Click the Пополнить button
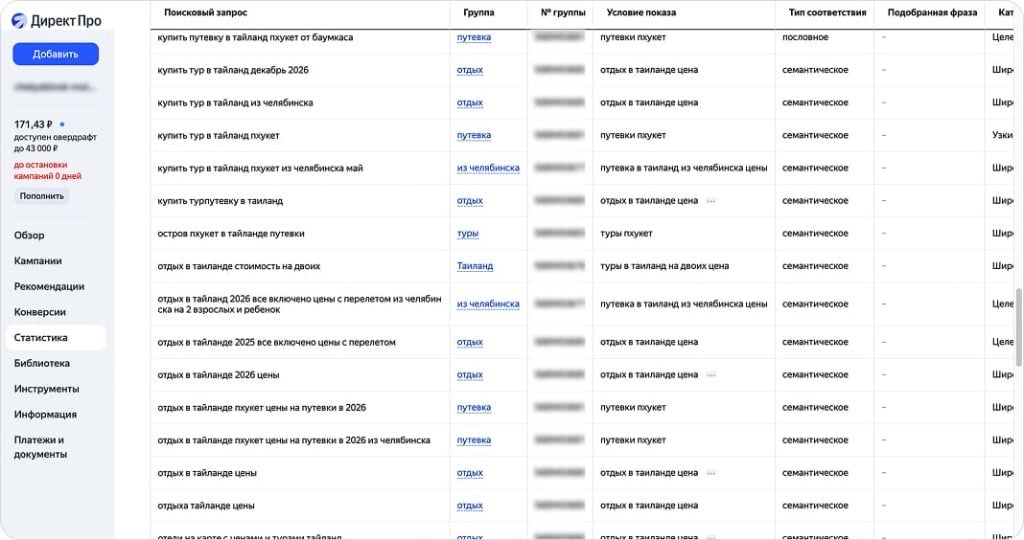Viewport: 1024px width, 540px height. (x=41, y=196)
